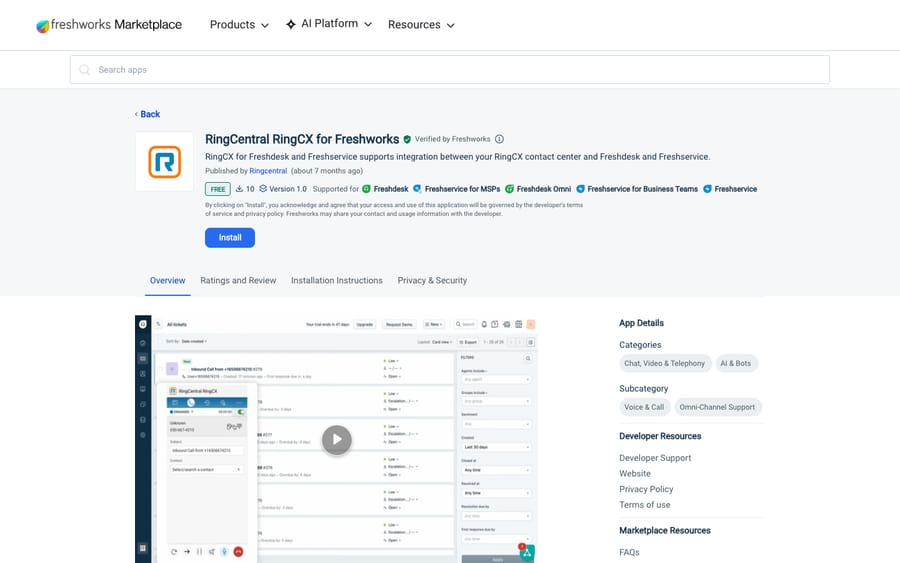Click the 'Marketplace Resources' heading
900x563 pixels.
pos(665,531)
